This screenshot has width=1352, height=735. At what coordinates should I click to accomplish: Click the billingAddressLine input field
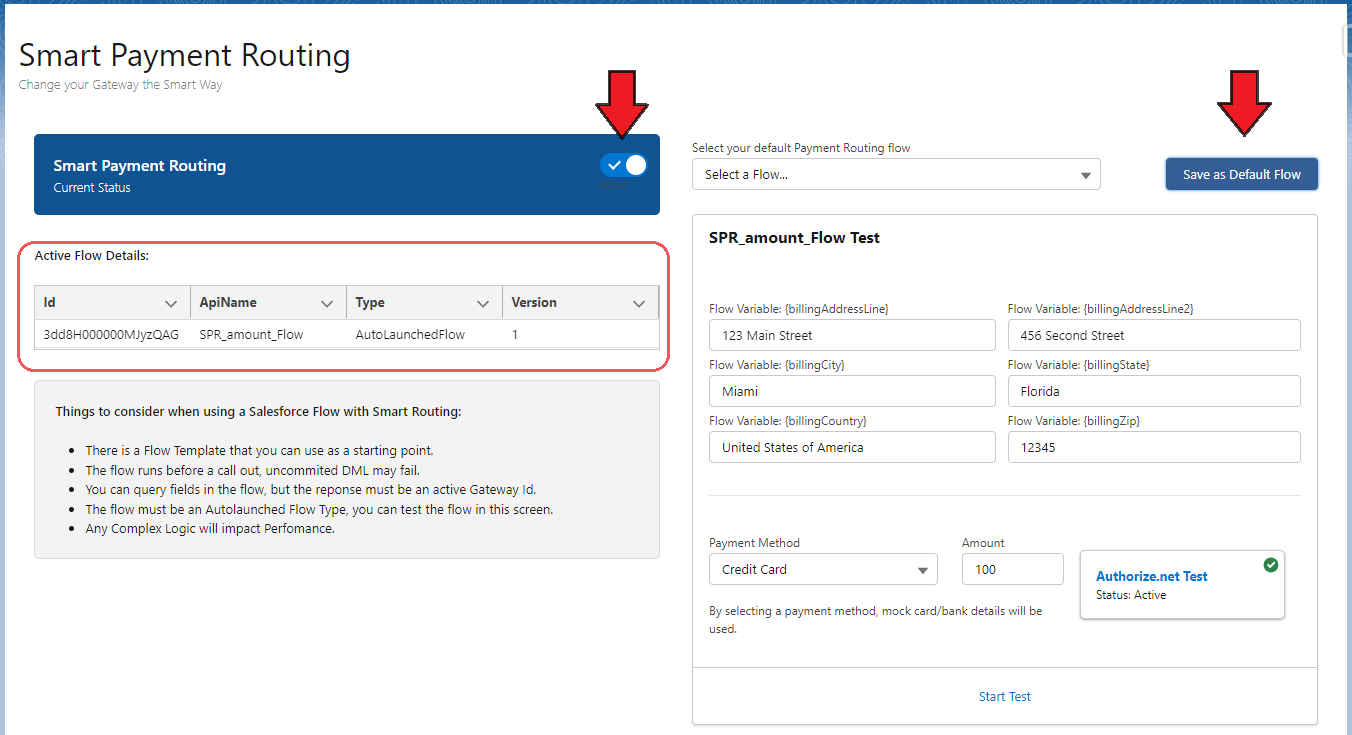(852, 335)
